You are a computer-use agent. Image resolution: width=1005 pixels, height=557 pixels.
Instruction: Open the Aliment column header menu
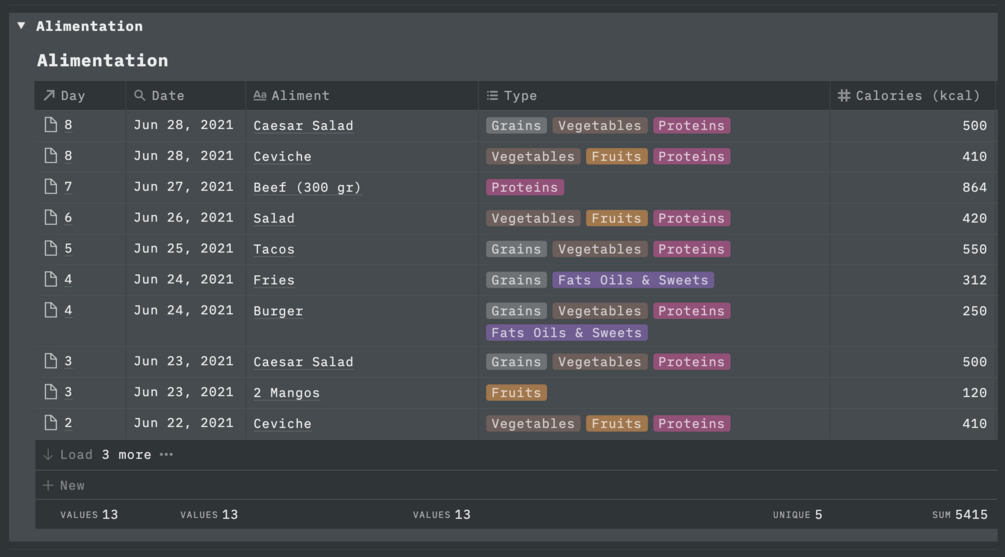pyautogui.click(x=300, y=96)
